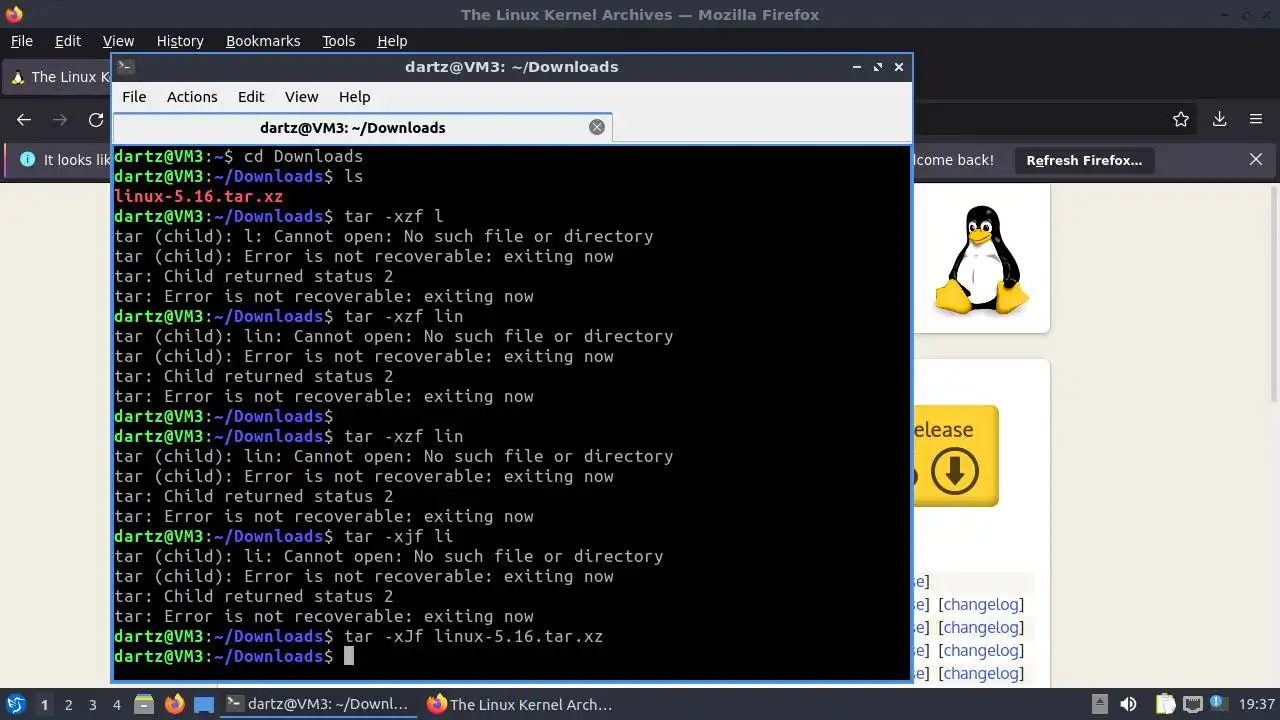The width and height of the screenshot is (1280, 720).
Task: Click the clock showing 19:37
Action: click(x=1257, y=704)
